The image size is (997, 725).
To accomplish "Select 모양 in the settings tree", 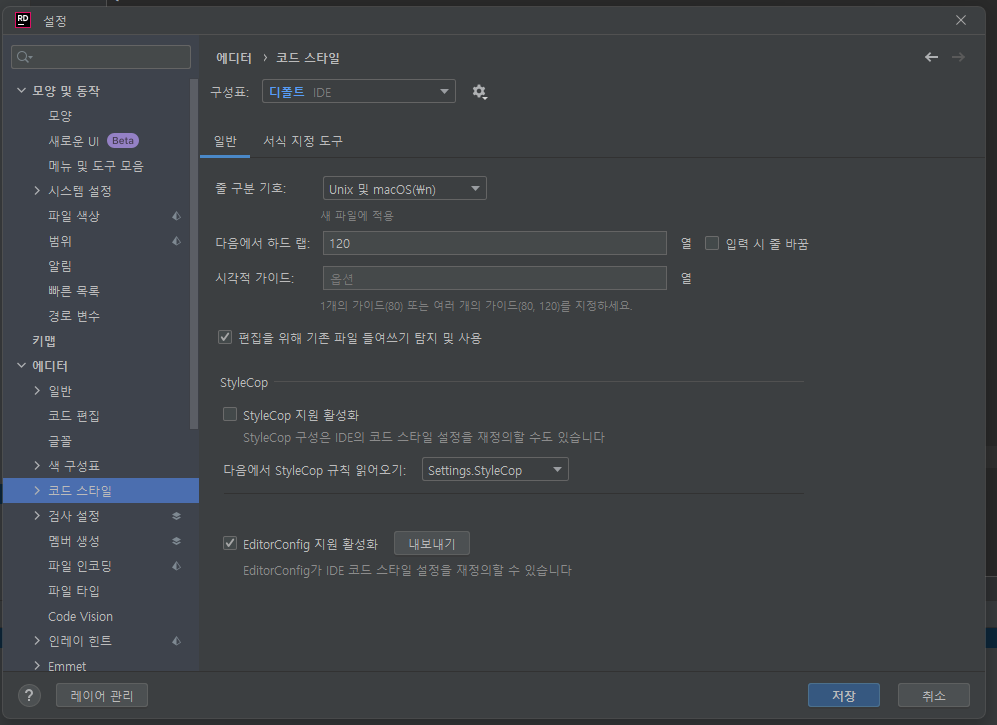I will coord(60,116).
